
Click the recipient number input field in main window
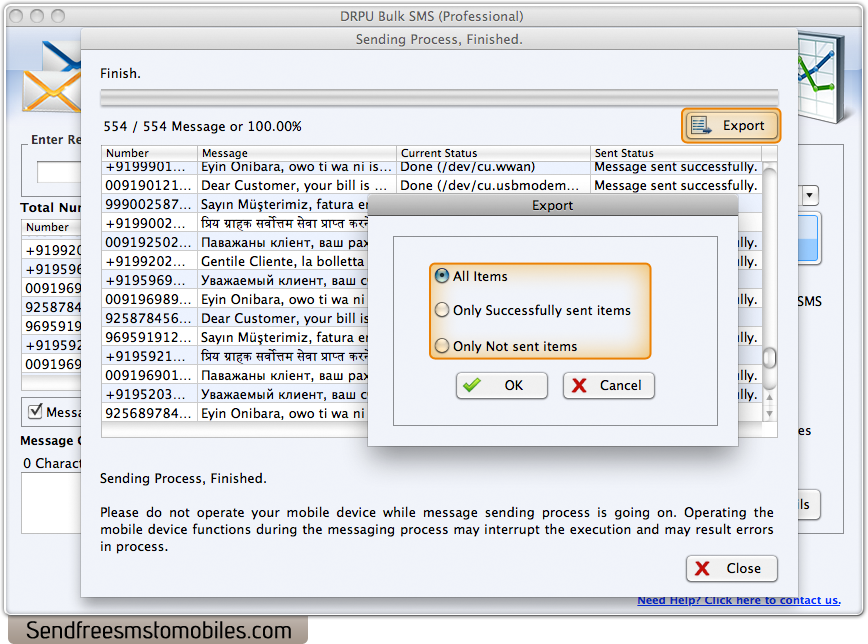click(59, 172)
